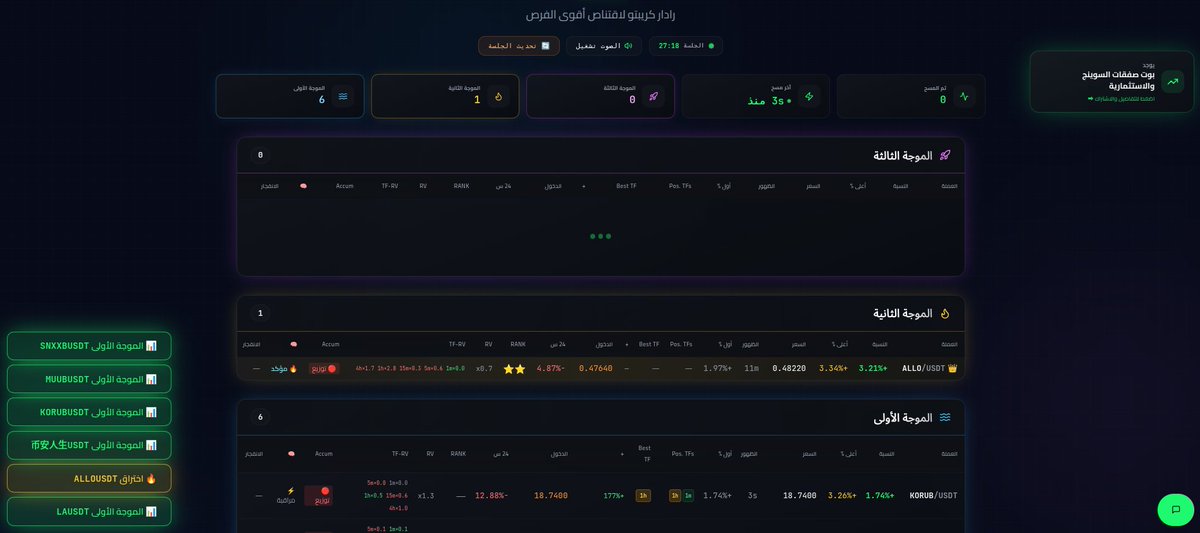Click the crown icon next to ALLO/USDT
Image resolution: width=1200 pixels, height=533 pixels.
coord(952,368)
